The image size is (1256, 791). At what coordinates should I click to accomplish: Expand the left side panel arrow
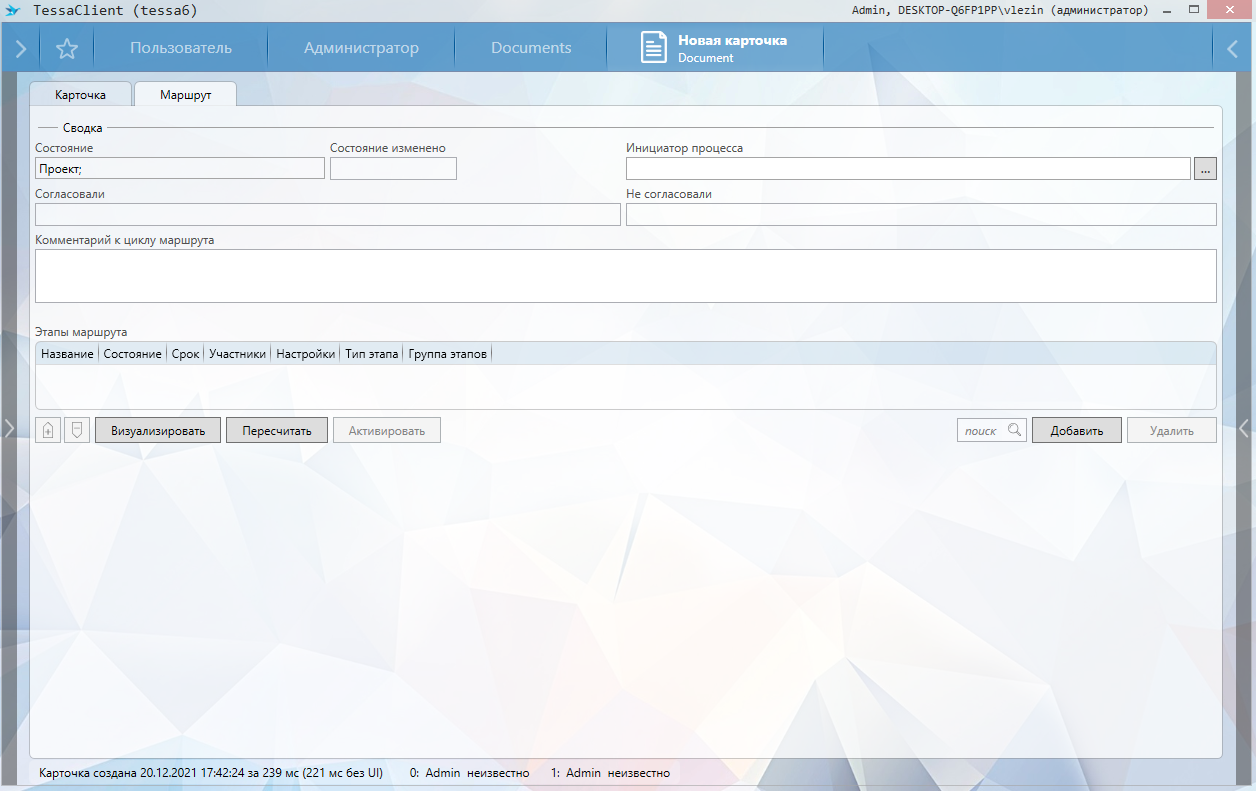(x=9, y=428)
